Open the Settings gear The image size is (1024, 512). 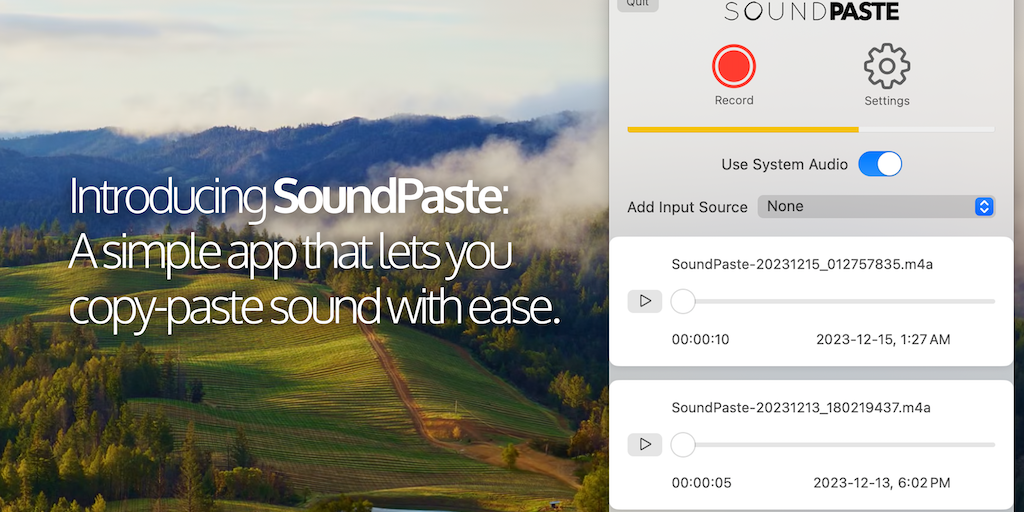click(887, 66)
